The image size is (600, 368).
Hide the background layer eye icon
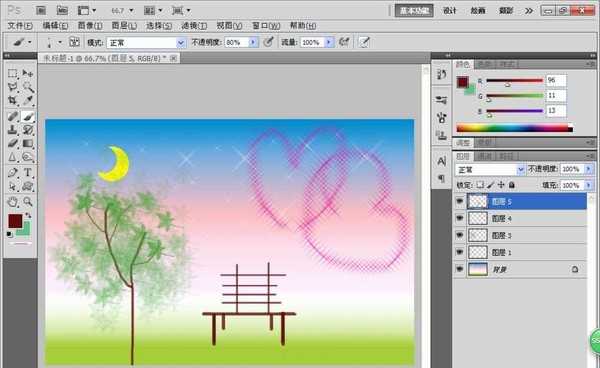pos(460,269)
